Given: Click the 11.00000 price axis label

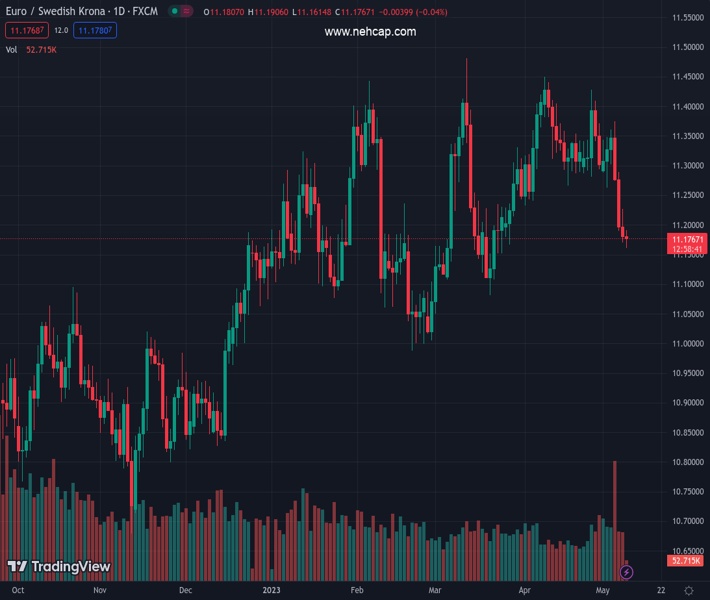Looking at the screenshot, I should (x=688, y=343).
